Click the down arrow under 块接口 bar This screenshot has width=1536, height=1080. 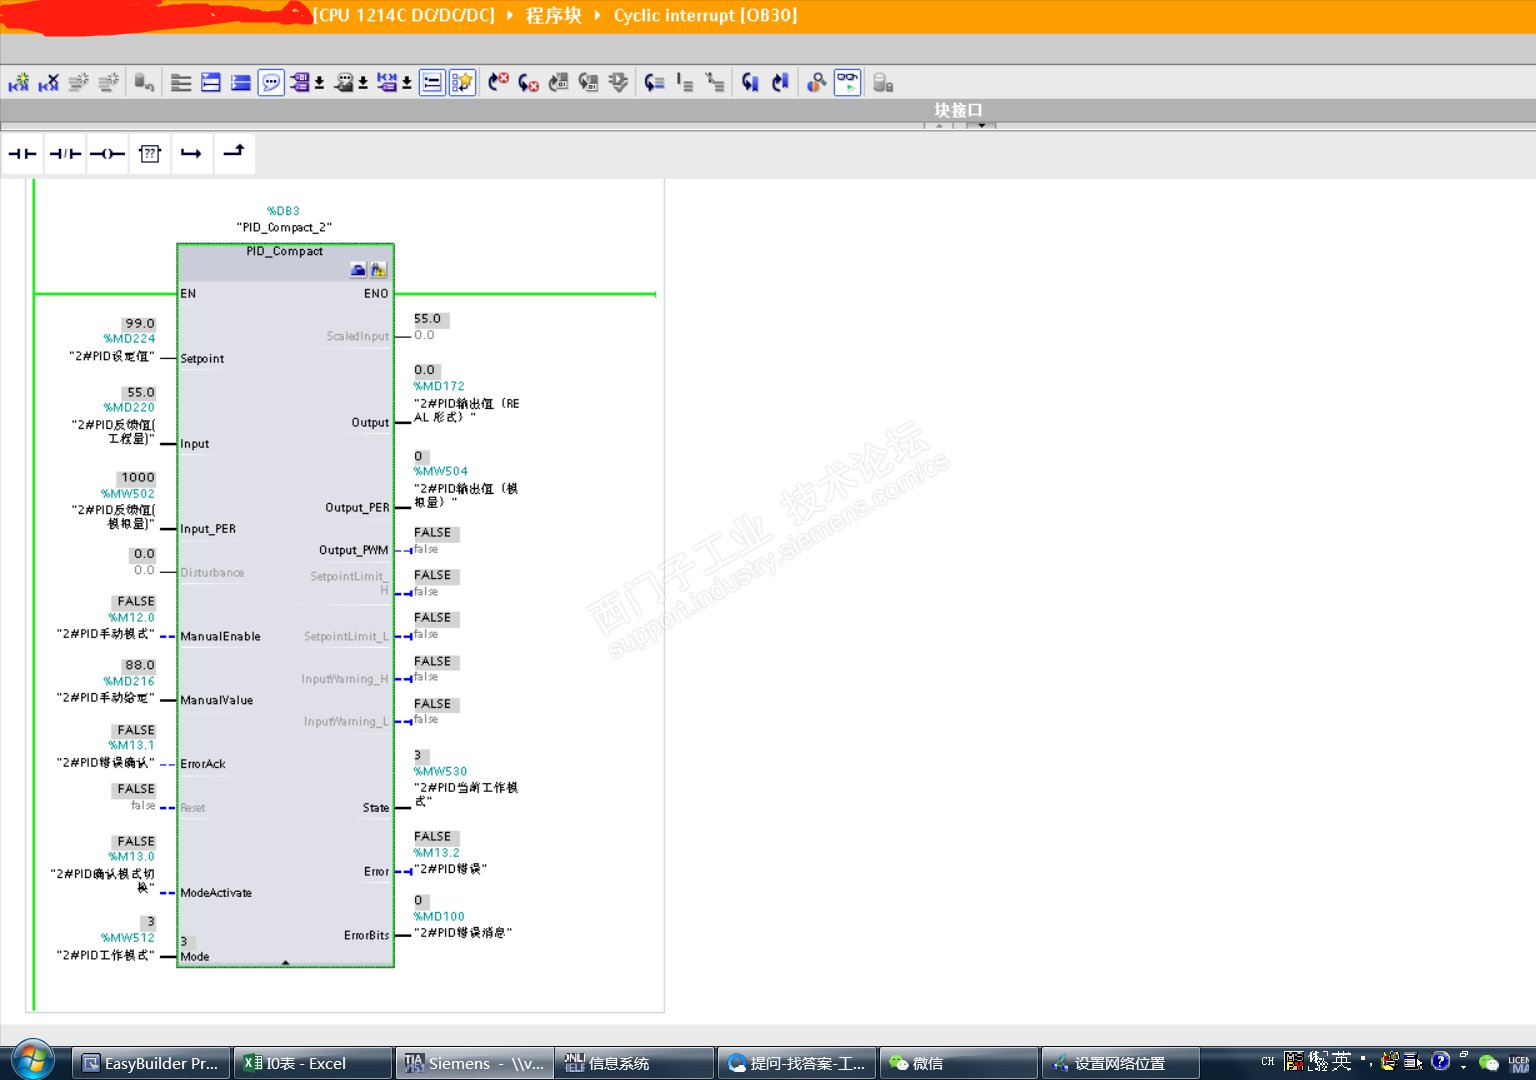[x=982, y=126]
